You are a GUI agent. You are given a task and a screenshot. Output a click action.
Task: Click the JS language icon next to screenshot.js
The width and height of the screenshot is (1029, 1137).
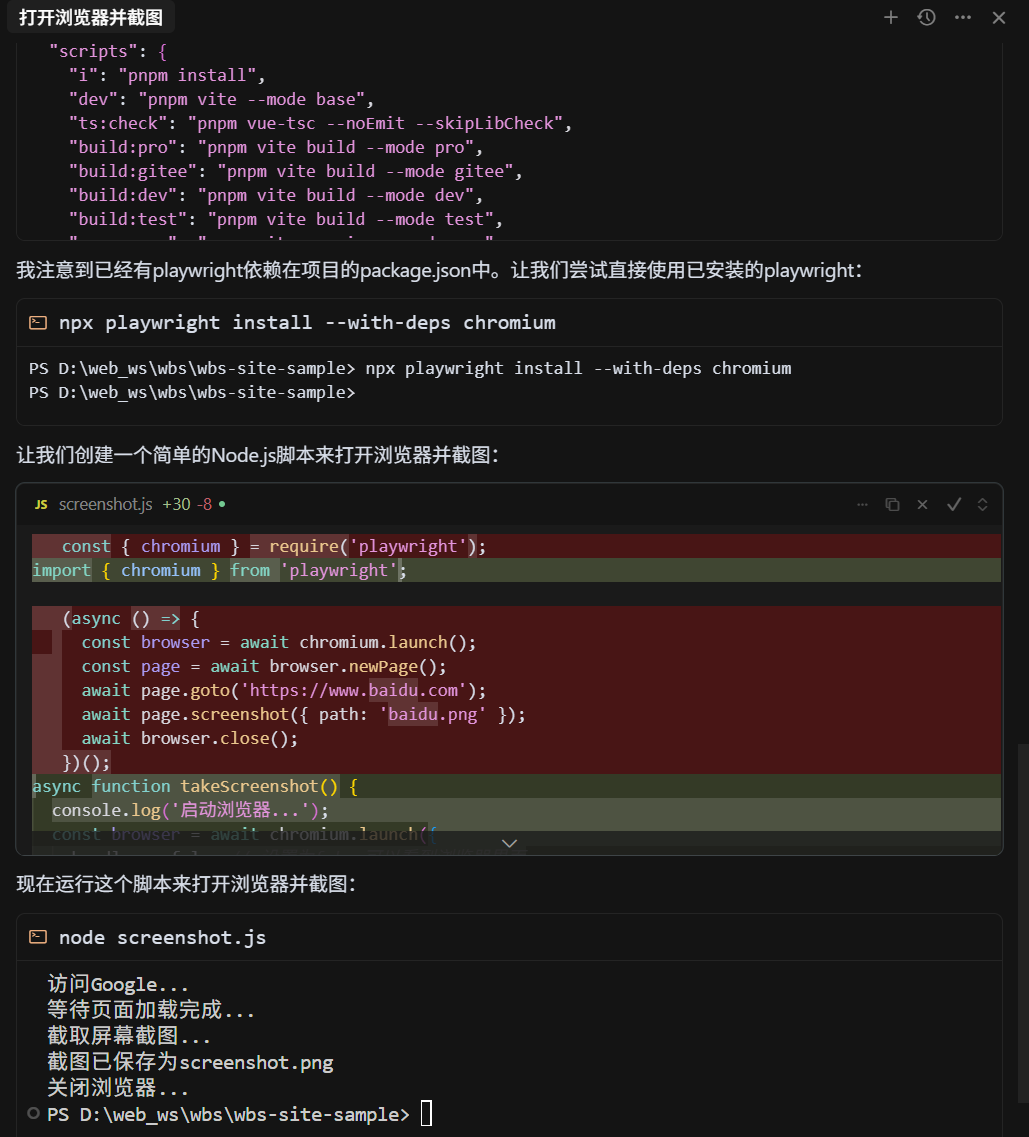click(x=40, y=504)
